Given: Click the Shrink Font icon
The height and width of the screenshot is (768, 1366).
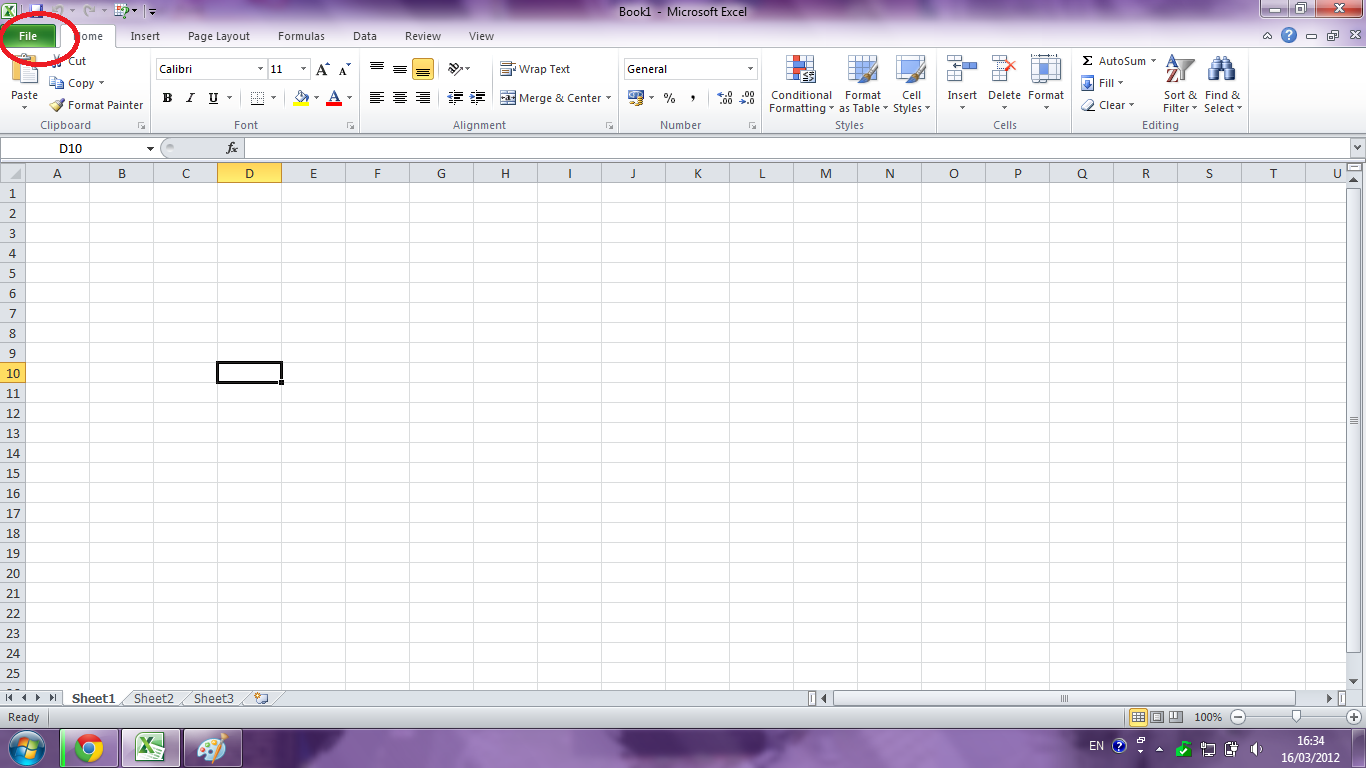Looking at the screenshot, I should pyautogui.click(x=344, y=69).
